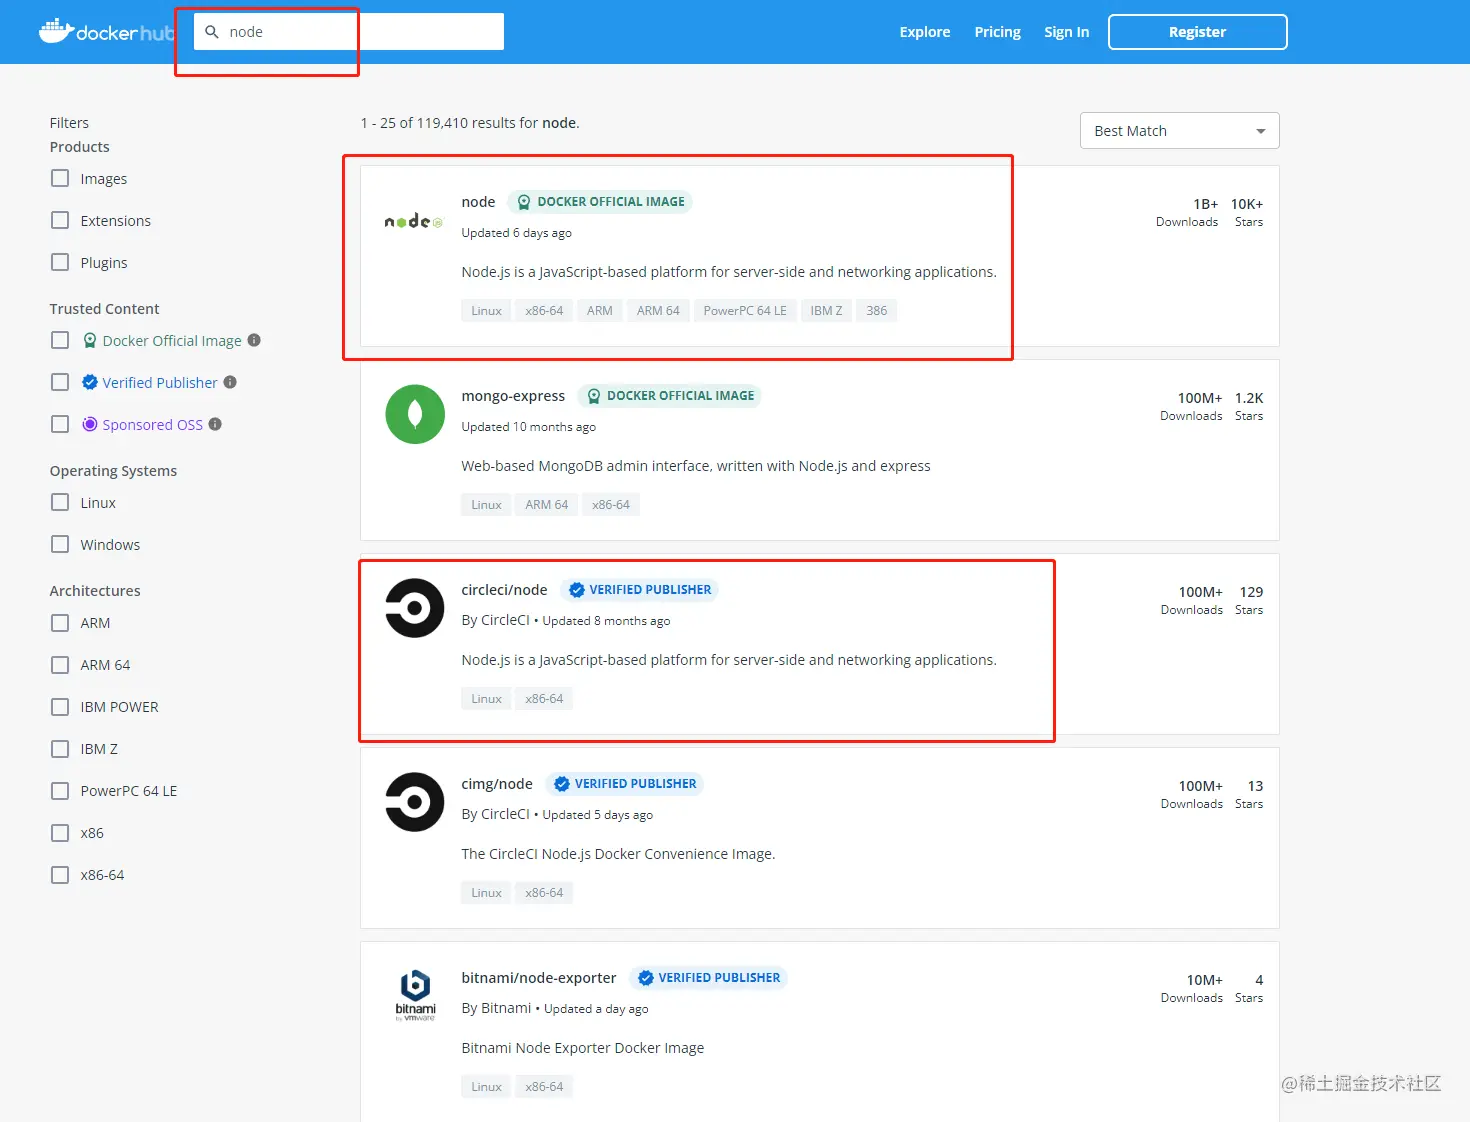
Task: Click the node logo thumbnail
Action: 413,221
